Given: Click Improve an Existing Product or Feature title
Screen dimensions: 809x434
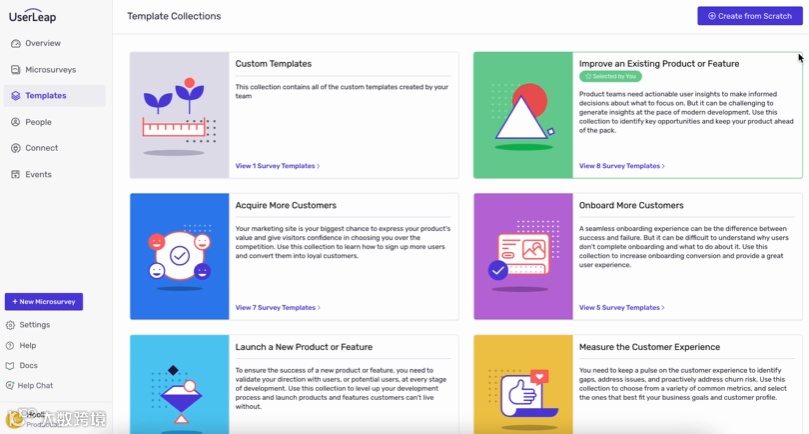Looking at the screenshot, I should pos(659,64).
